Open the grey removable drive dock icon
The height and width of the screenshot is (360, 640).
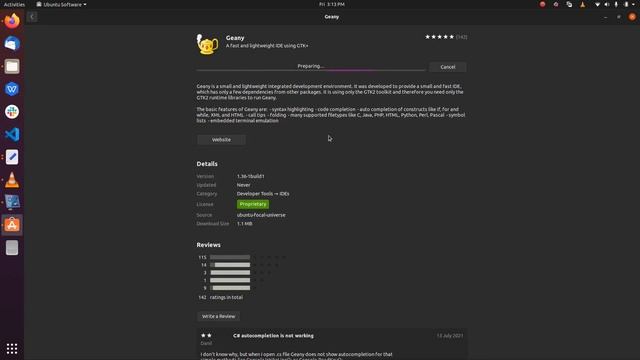point(12,248)
